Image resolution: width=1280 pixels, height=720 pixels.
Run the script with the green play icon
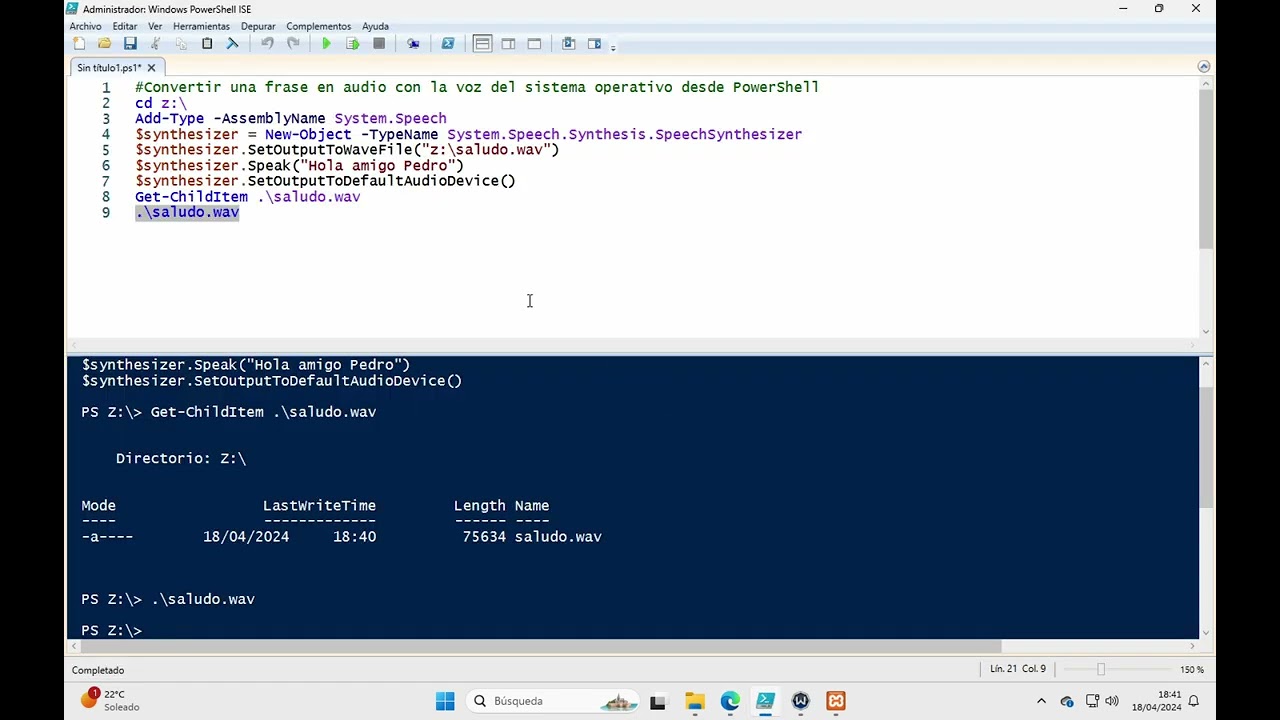coord(326,44)
